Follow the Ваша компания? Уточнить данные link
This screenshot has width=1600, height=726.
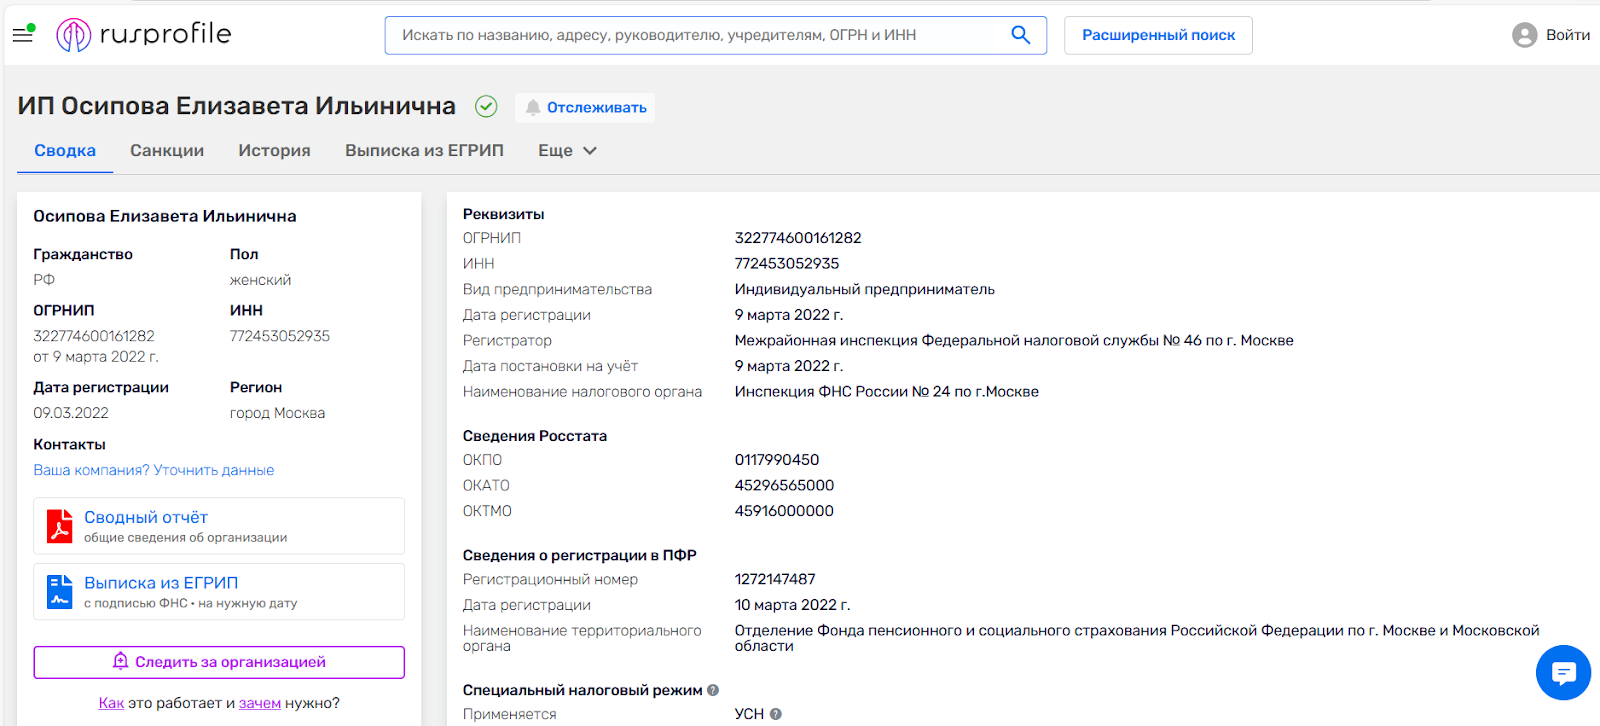(x=153, y=470)
